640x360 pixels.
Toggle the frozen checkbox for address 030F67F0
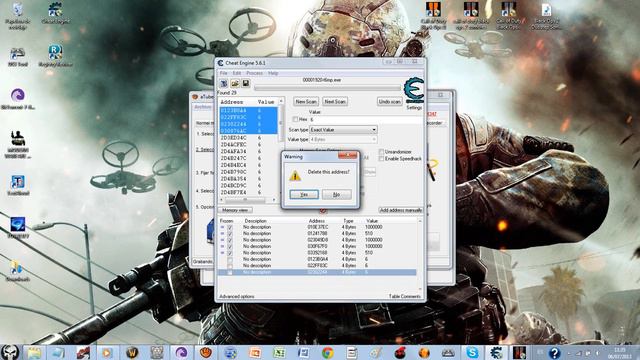(x=230, y=246)
